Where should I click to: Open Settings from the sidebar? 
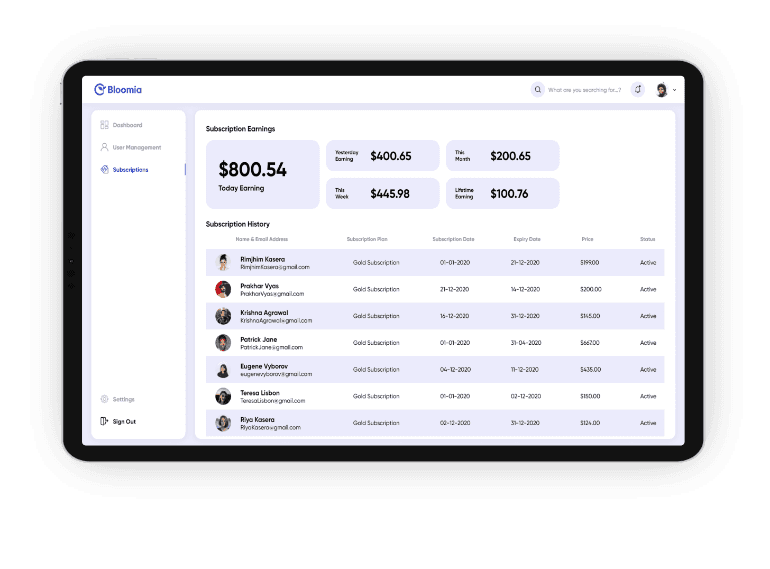pos(123,399)
